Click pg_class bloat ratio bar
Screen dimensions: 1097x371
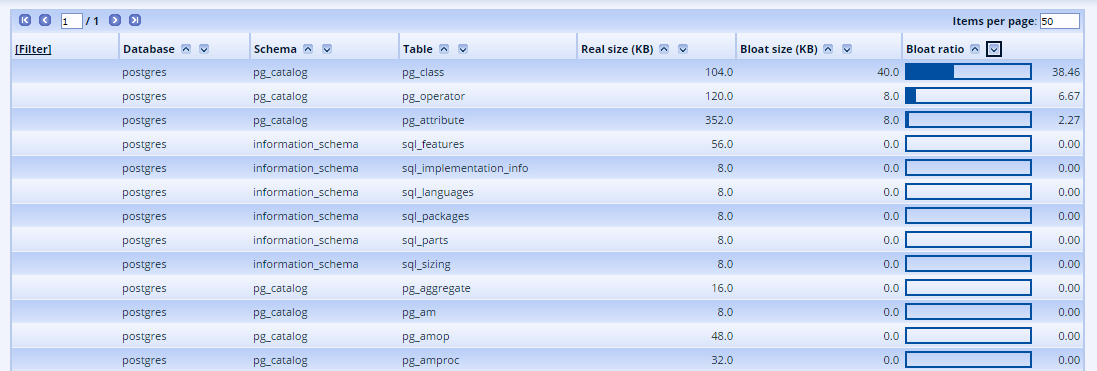click(x=968, y=72)
